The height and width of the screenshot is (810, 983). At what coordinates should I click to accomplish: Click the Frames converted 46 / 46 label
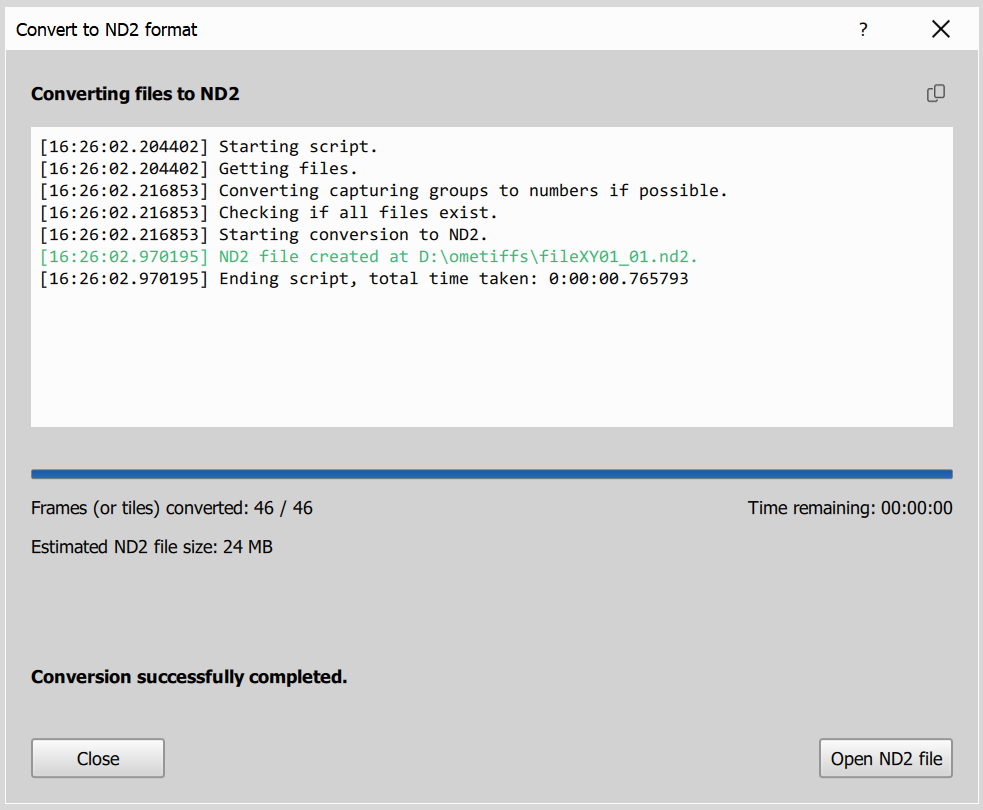point(170,508)
